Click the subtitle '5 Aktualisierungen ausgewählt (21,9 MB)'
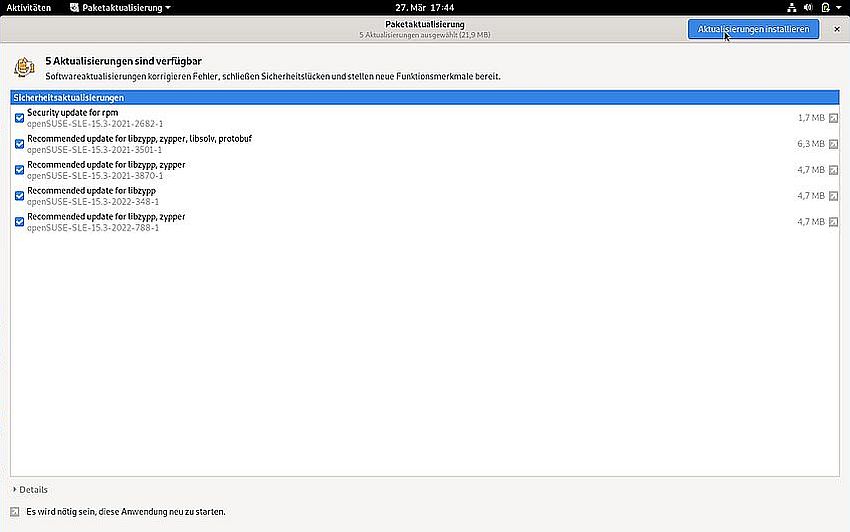The height and width of the screenshot is (532, 850). (424, 35)
